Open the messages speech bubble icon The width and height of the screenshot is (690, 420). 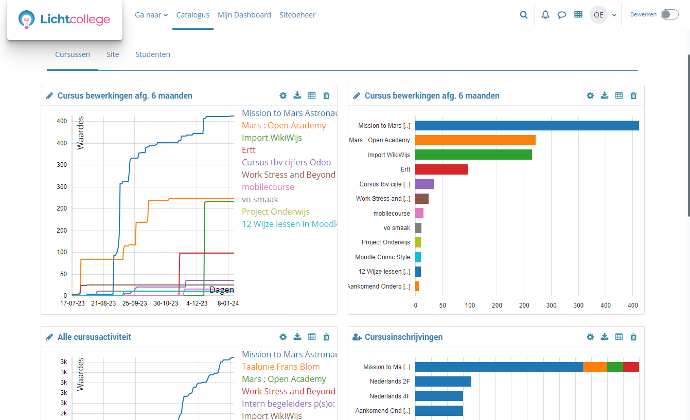[562, 15]
